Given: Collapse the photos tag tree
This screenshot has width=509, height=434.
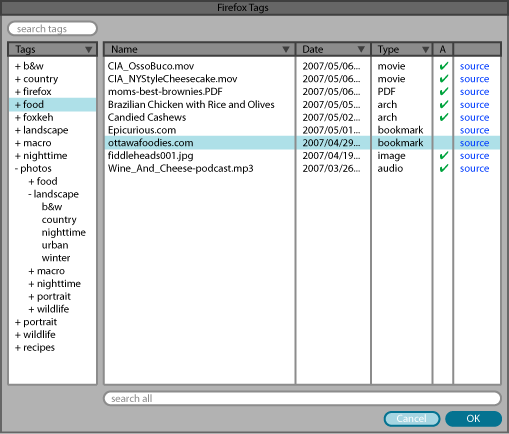Looking at the screenshot, I should [16, 169].
